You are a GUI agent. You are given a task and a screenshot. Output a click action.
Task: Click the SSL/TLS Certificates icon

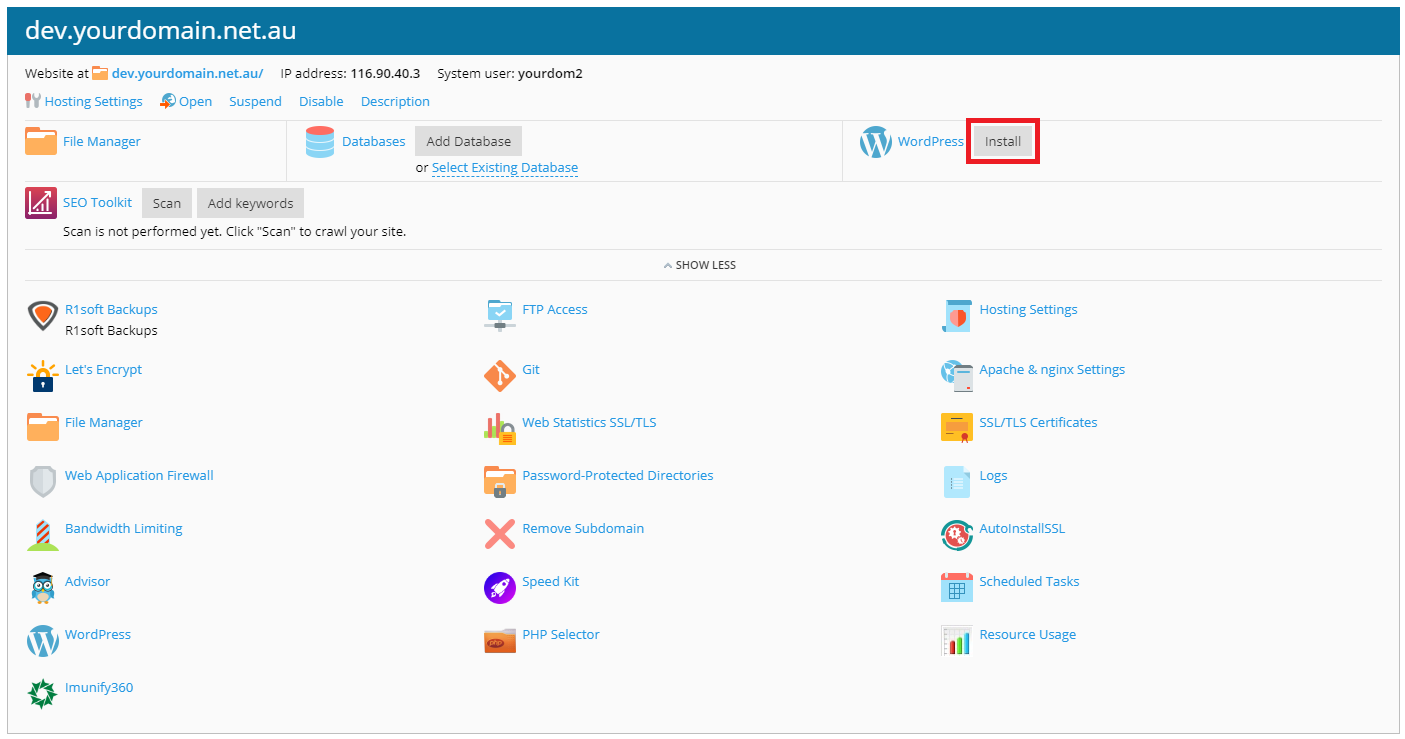[957, 429]
